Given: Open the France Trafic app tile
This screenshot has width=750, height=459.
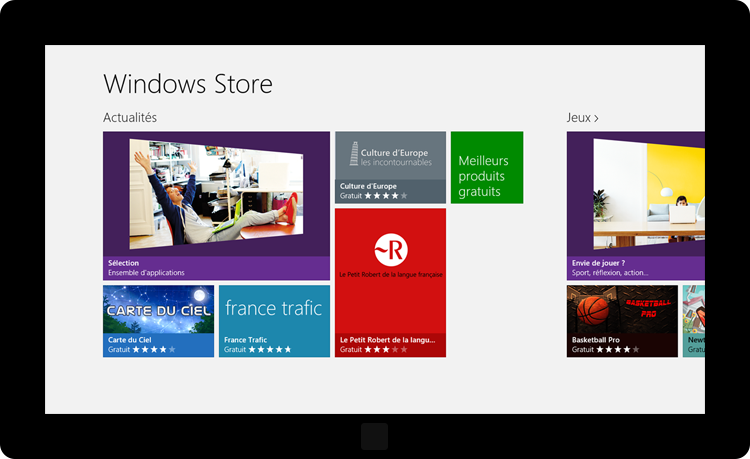Looking at the screenshot, I should coord(275,321).
